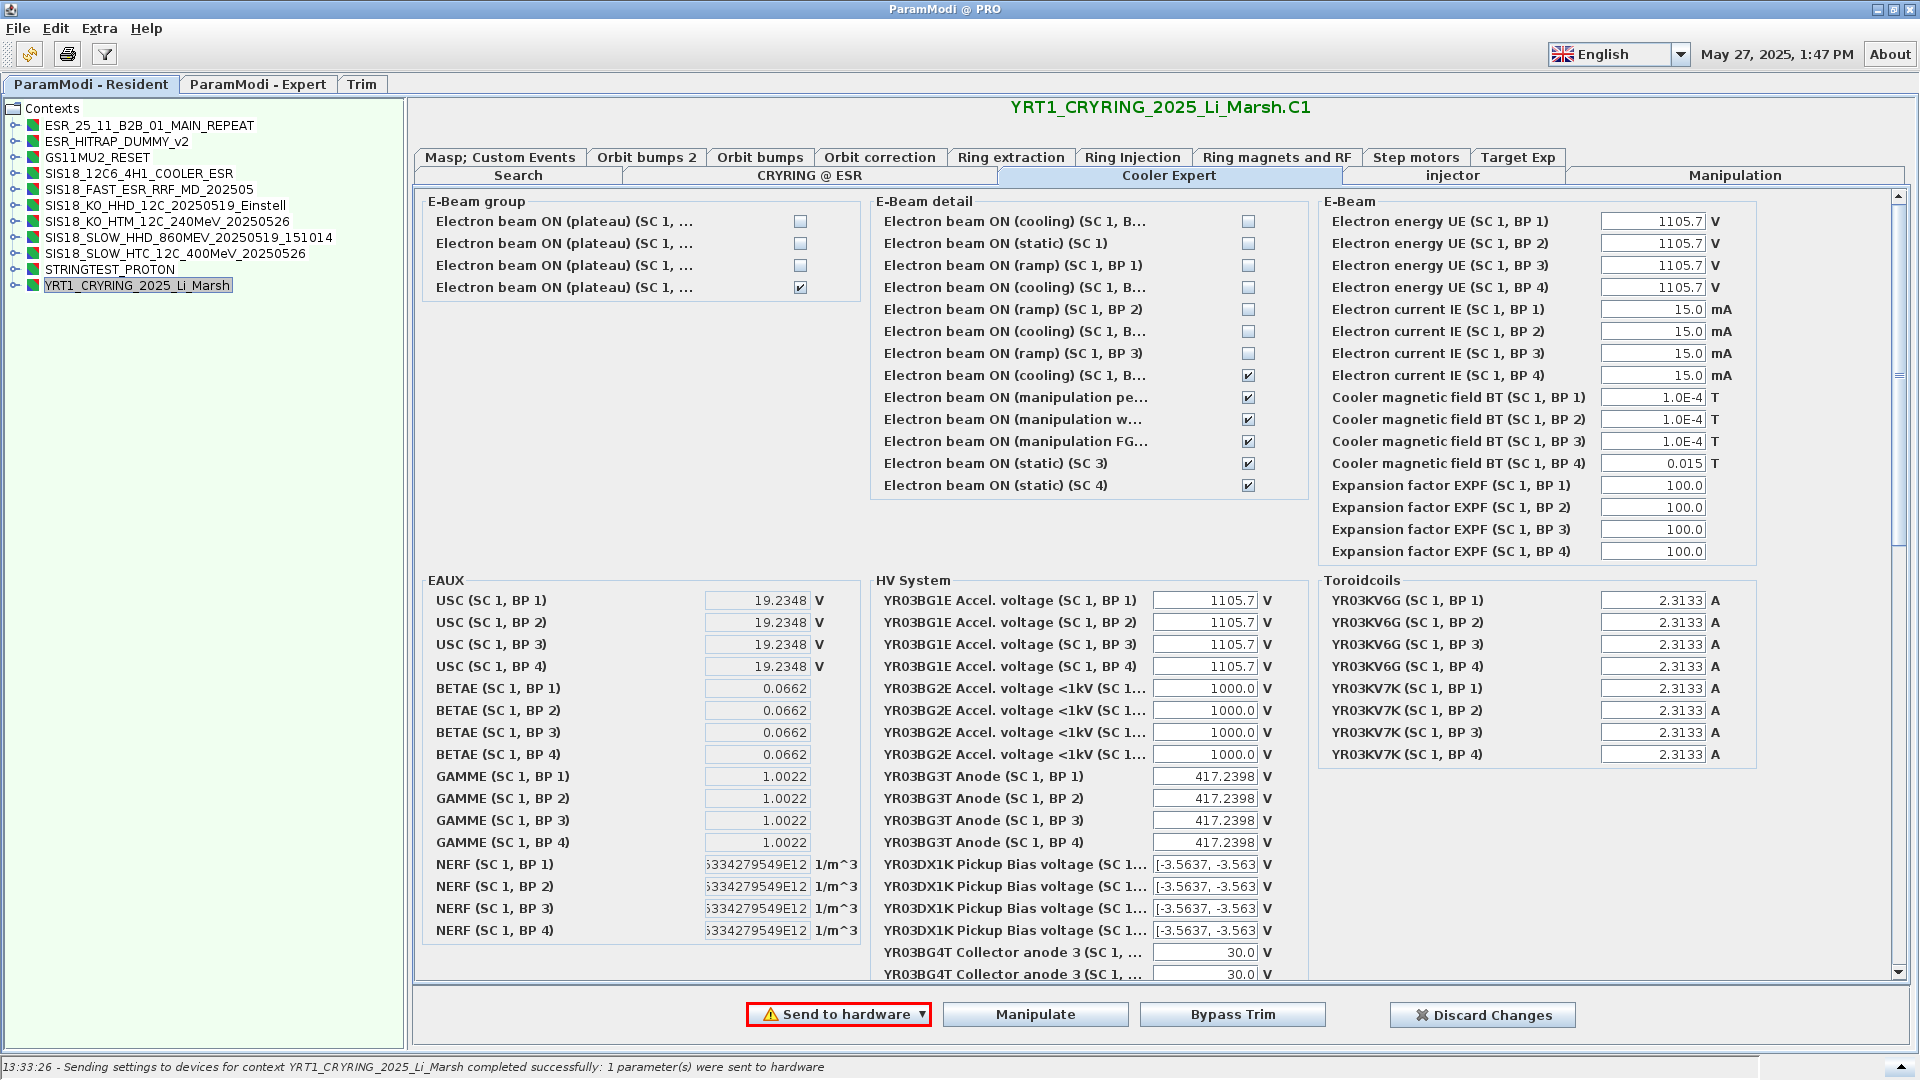
Task: Click the warning icon on Send to hardware
Action: [770, 1014]
